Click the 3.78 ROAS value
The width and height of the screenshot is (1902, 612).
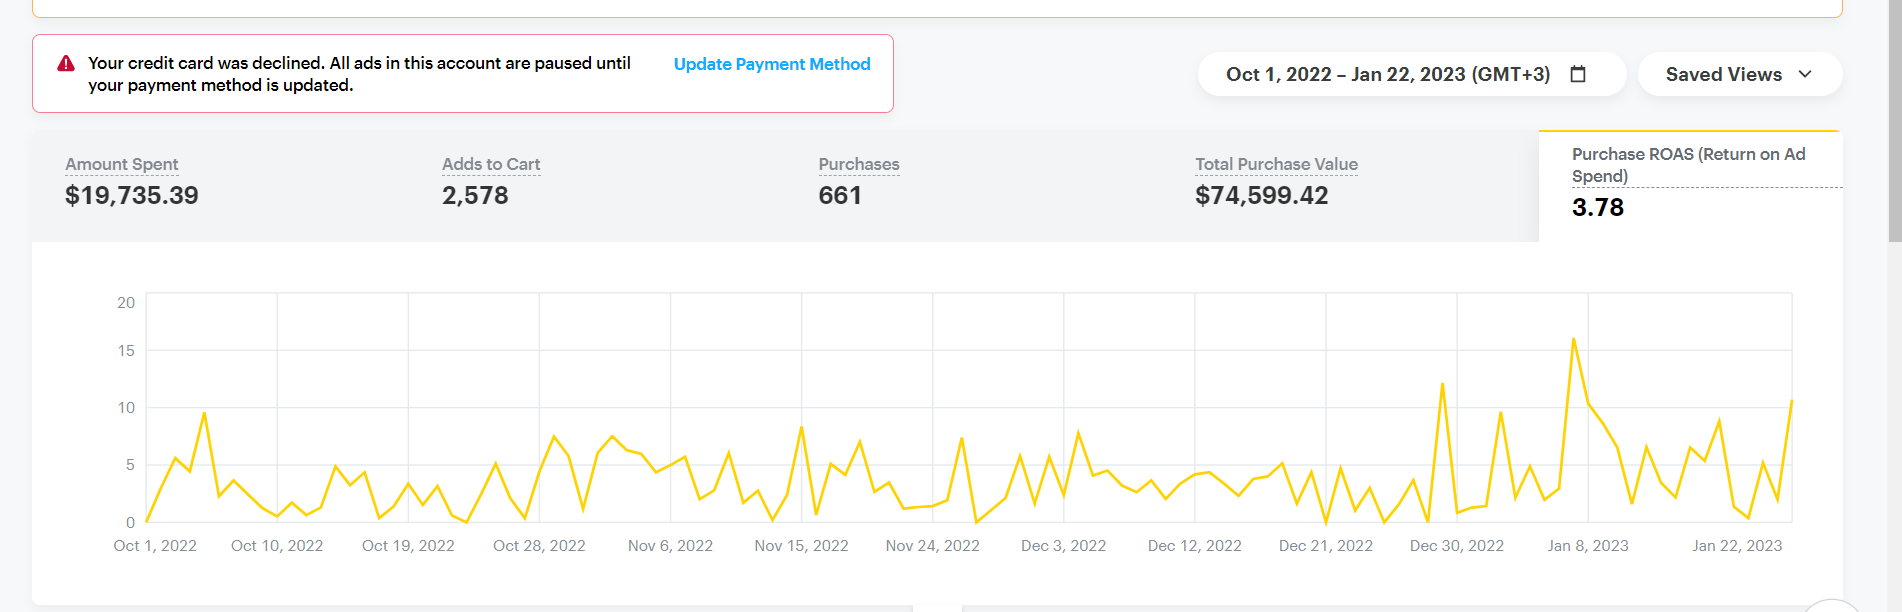tap(1597, 207)
